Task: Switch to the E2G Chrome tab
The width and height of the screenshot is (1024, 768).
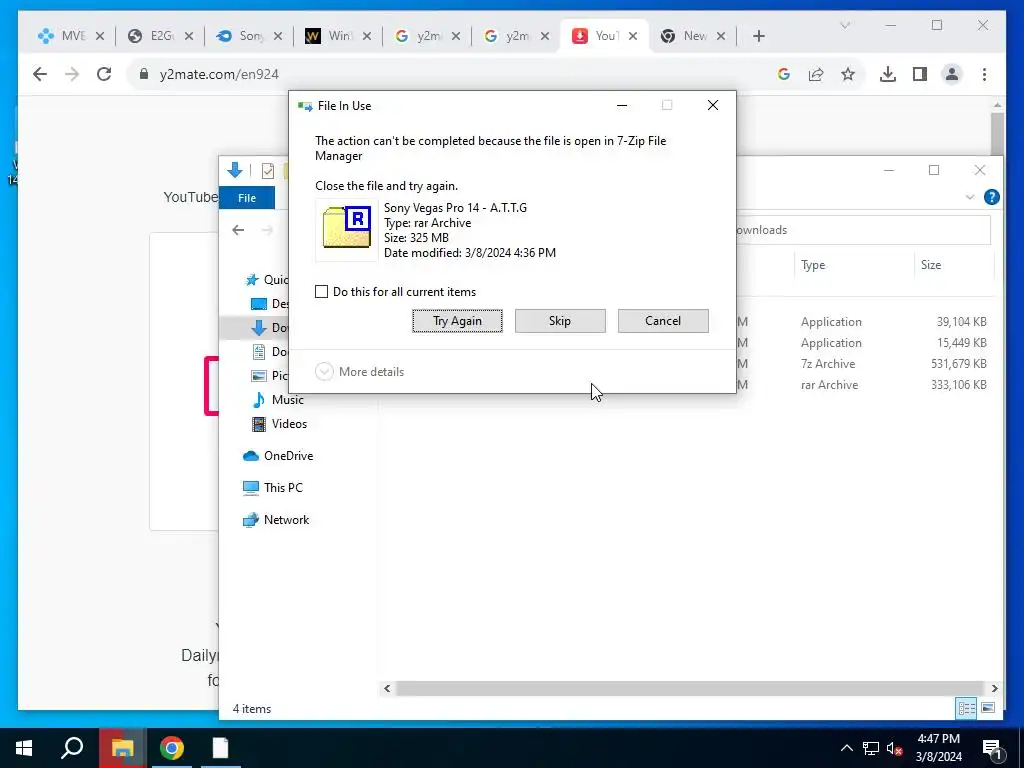Action: [x=160, y=36]
